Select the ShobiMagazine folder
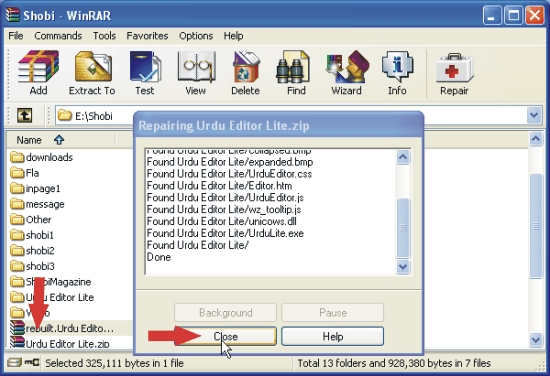Image resolution: width=550 pixels, height=376 pixels. 51,282
